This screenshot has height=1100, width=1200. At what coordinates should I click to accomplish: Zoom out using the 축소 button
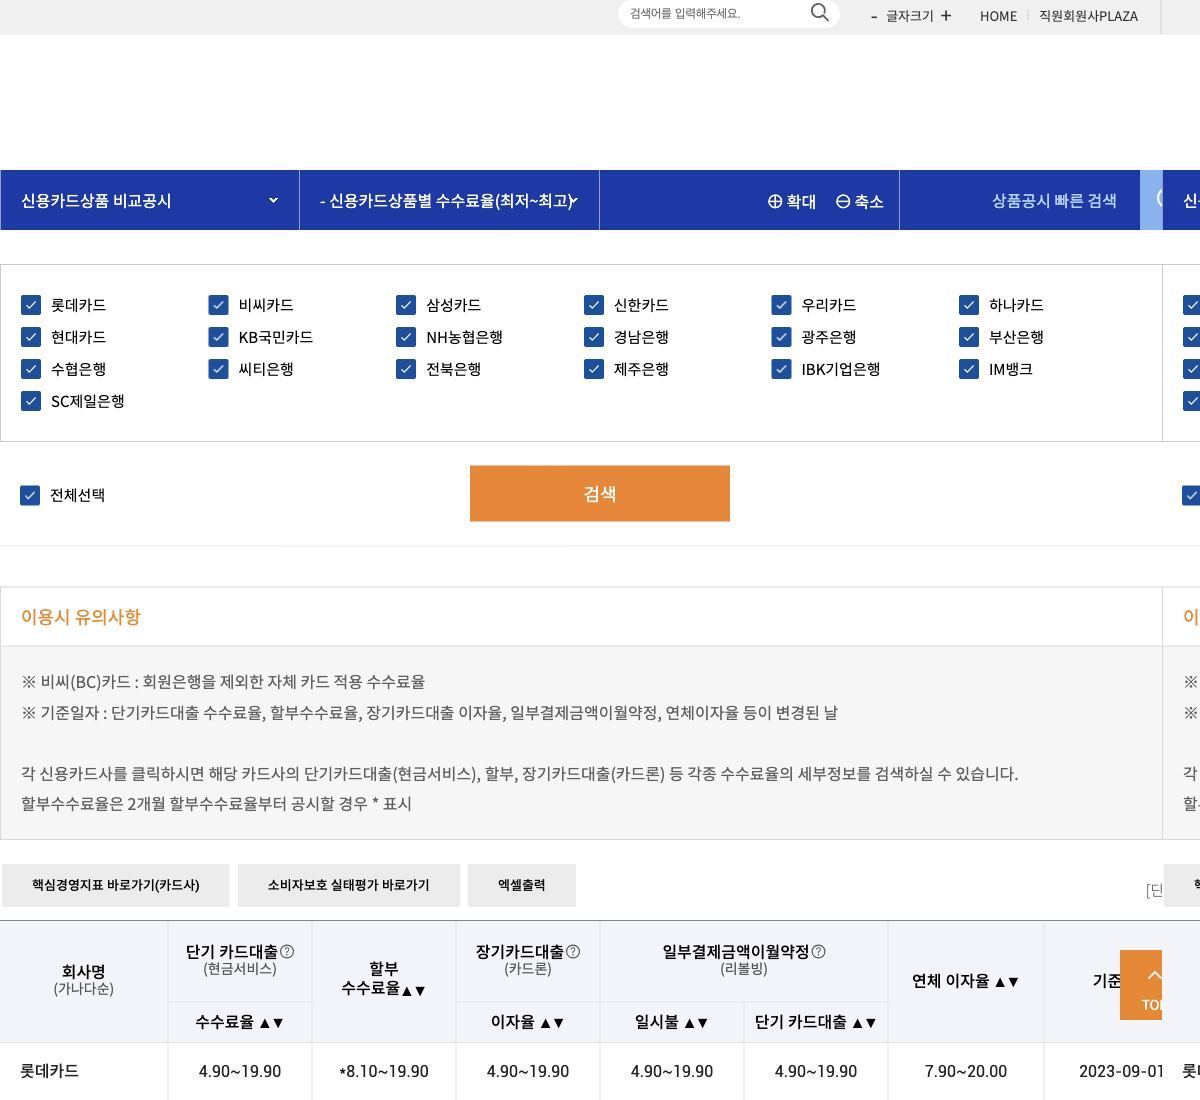tap(859, 201)
